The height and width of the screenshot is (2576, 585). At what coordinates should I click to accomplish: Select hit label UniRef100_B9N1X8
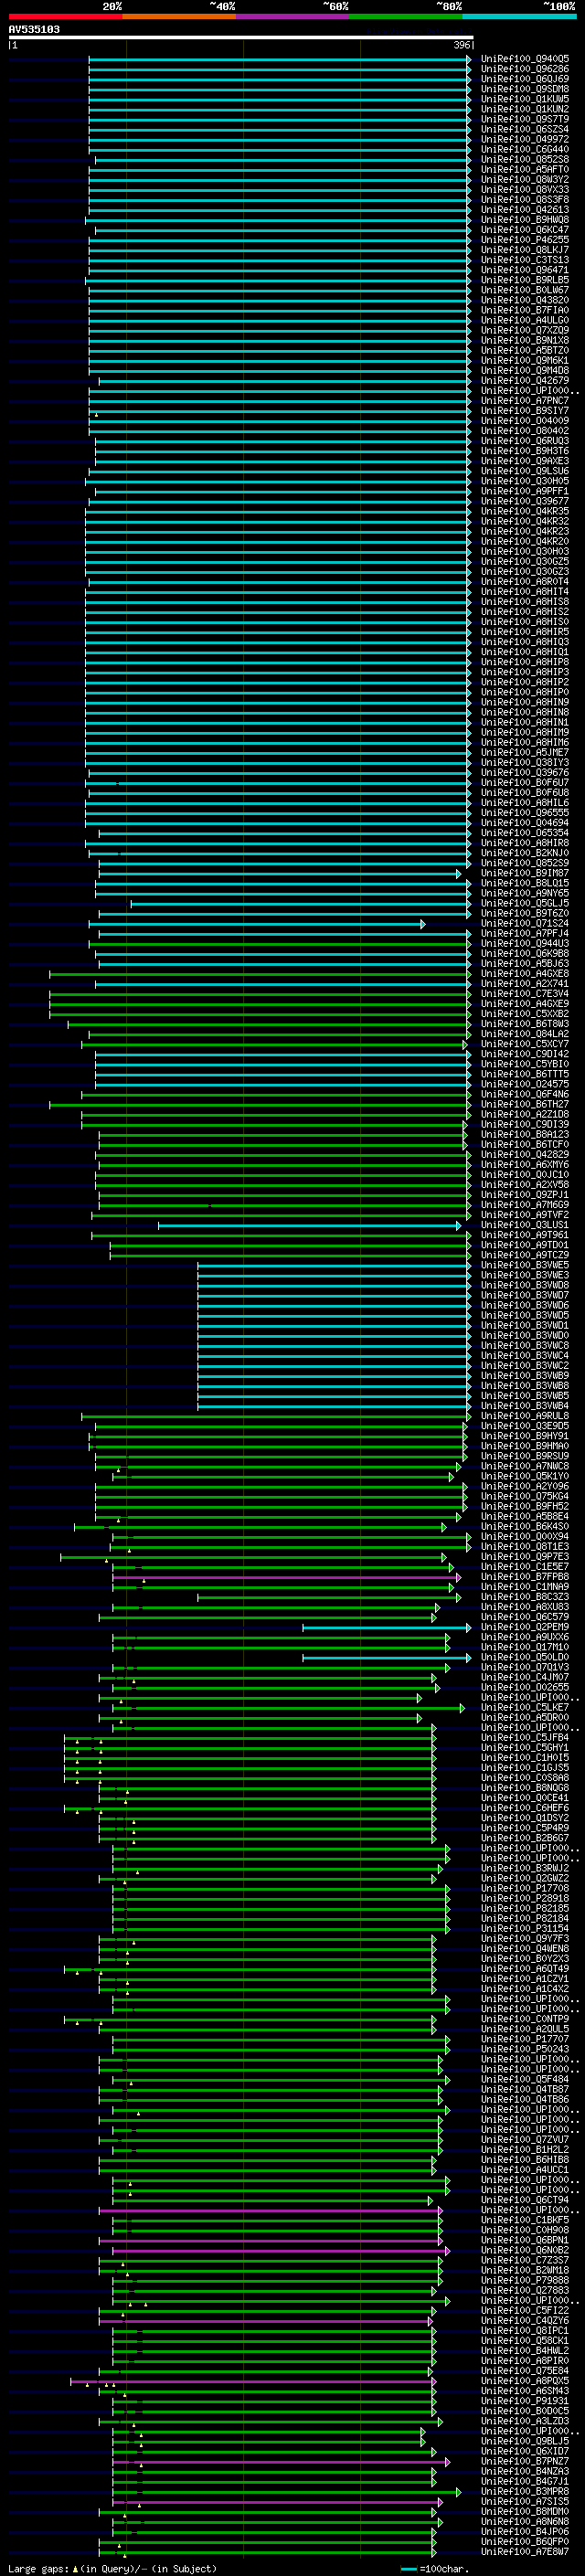tap(525, 340)
